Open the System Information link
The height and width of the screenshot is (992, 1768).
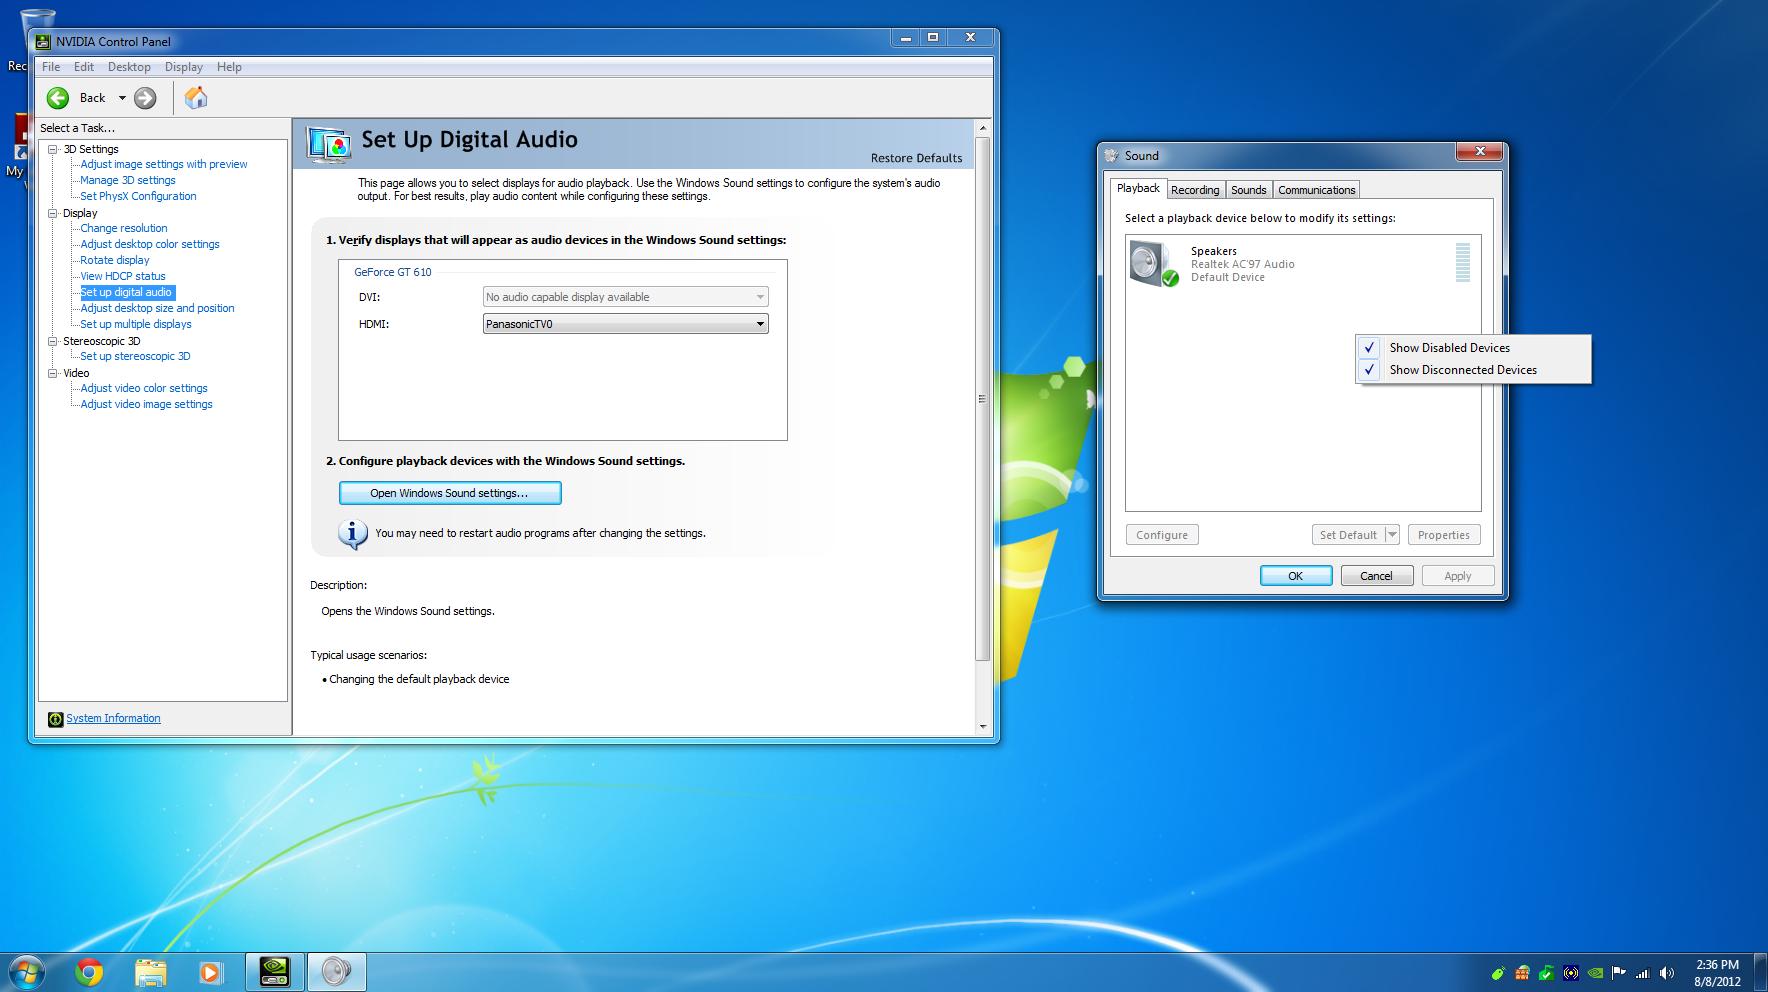[113, 718]
